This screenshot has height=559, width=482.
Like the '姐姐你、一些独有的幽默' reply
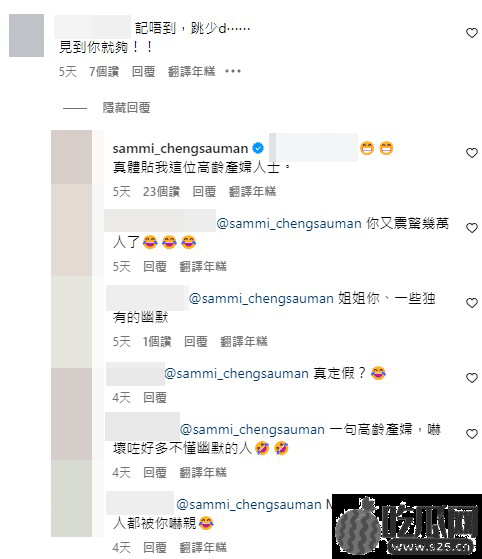click(472, 303)
